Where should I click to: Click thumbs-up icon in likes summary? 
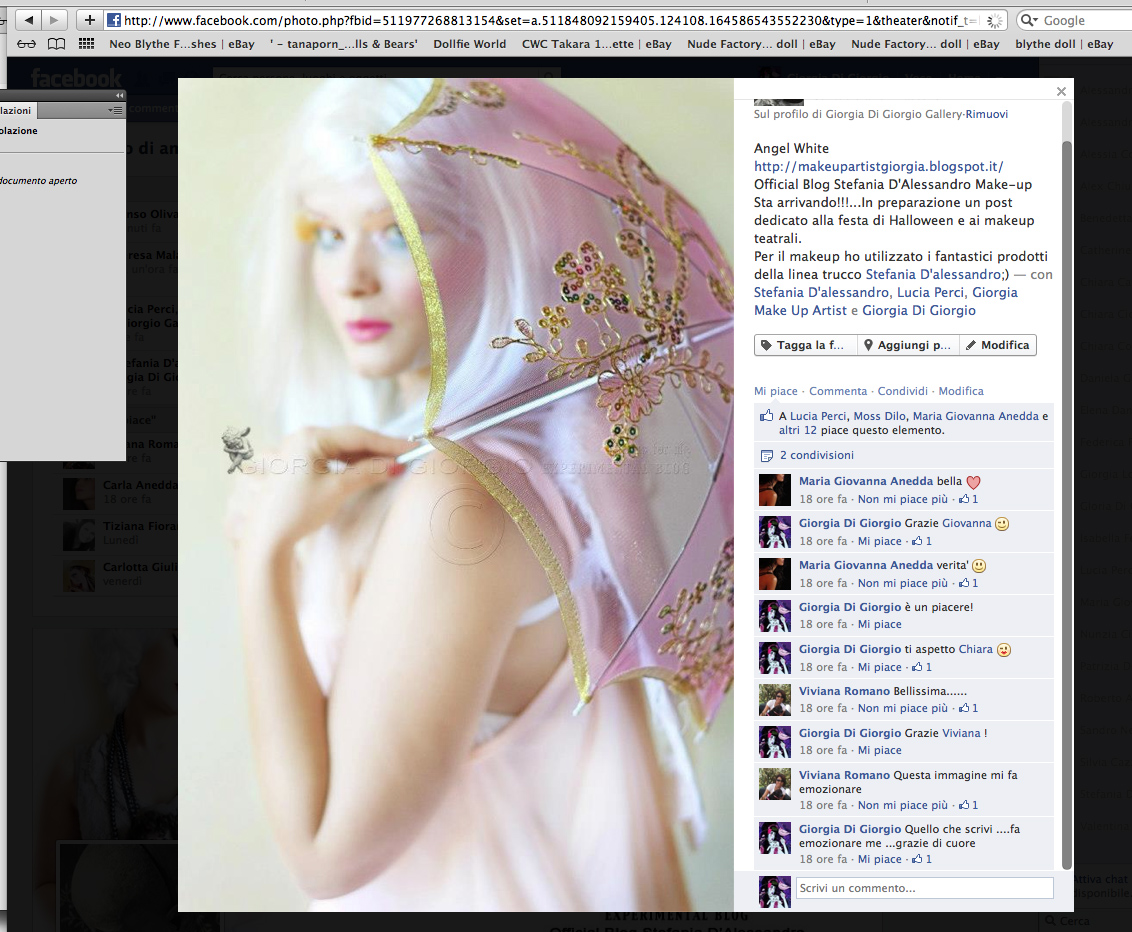pos(766,416)
